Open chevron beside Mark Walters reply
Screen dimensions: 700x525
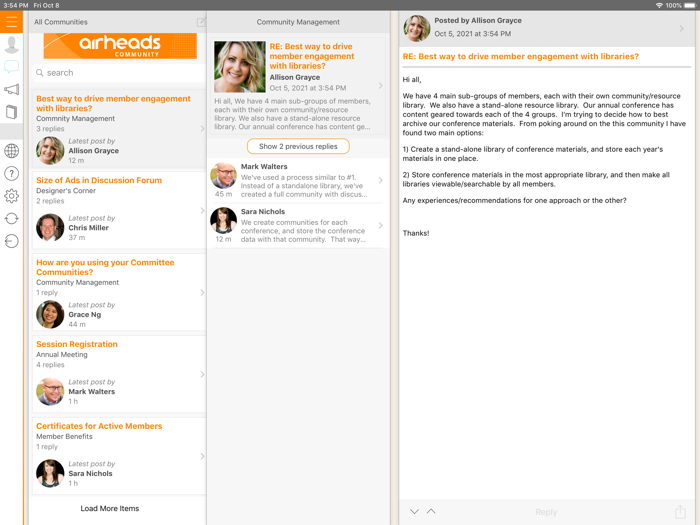[380, 180]
